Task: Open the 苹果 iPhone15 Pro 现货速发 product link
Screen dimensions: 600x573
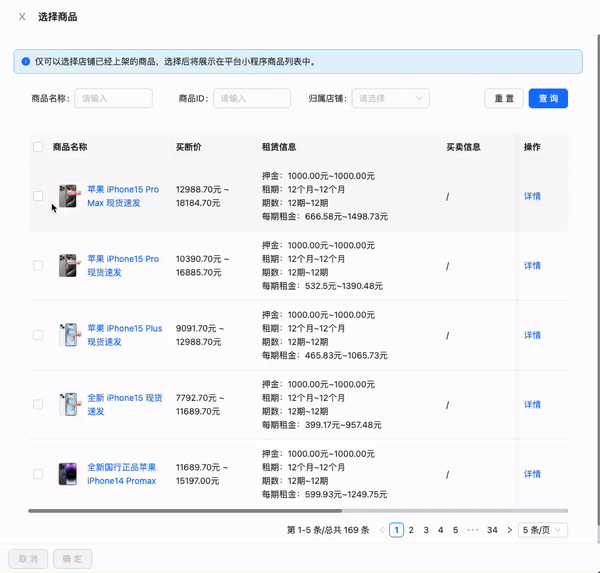Action: coord(123,266)
